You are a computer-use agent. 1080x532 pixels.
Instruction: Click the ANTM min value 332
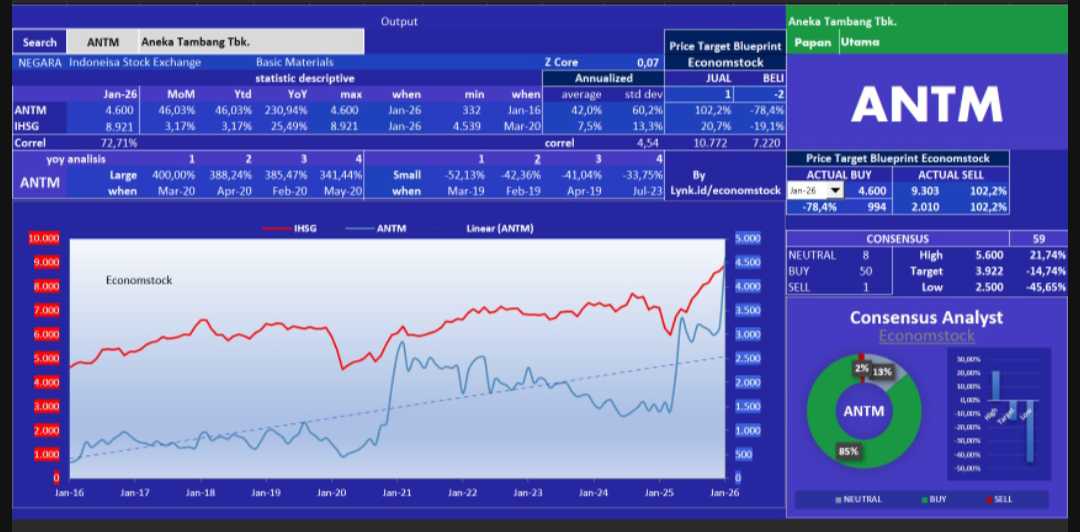[x=471, y=110]
